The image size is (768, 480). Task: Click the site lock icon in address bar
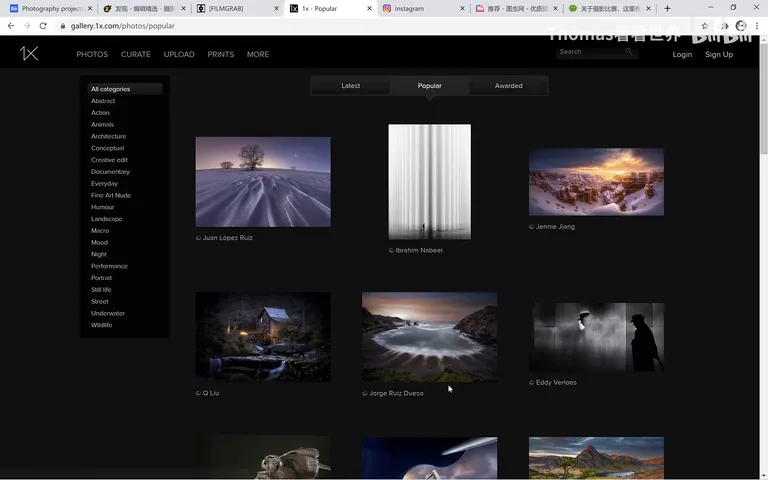click(x=63, y=26)
